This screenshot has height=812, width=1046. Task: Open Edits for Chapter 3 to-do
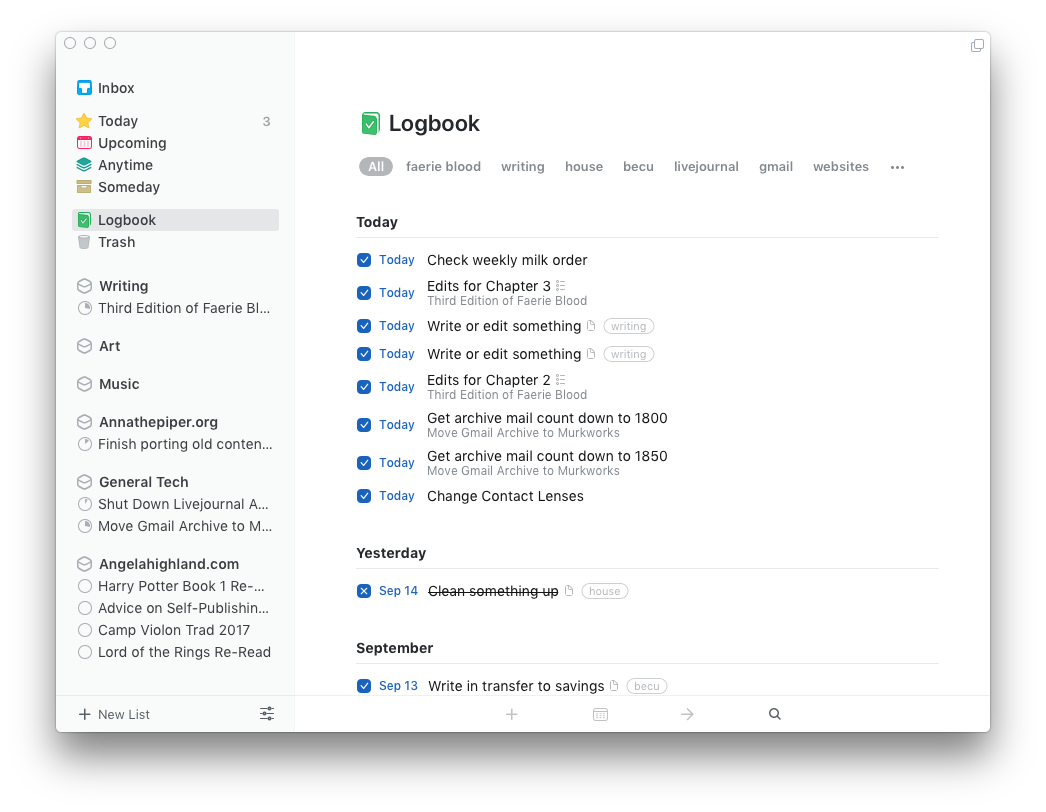(x=488, y=286)
